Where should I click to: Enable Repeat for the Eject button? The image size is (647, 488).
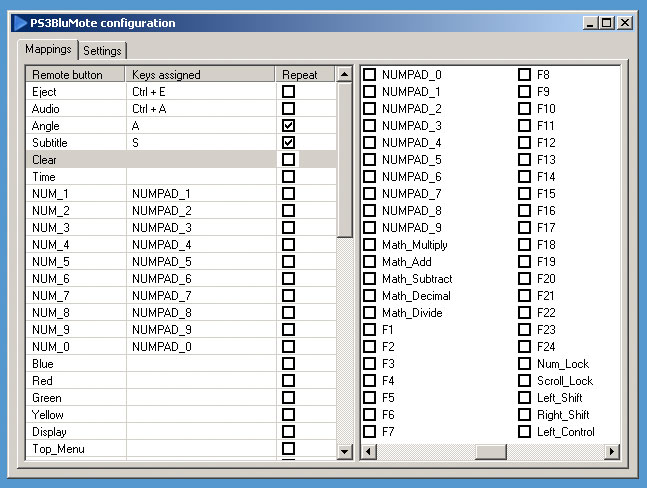pos(288,92)
